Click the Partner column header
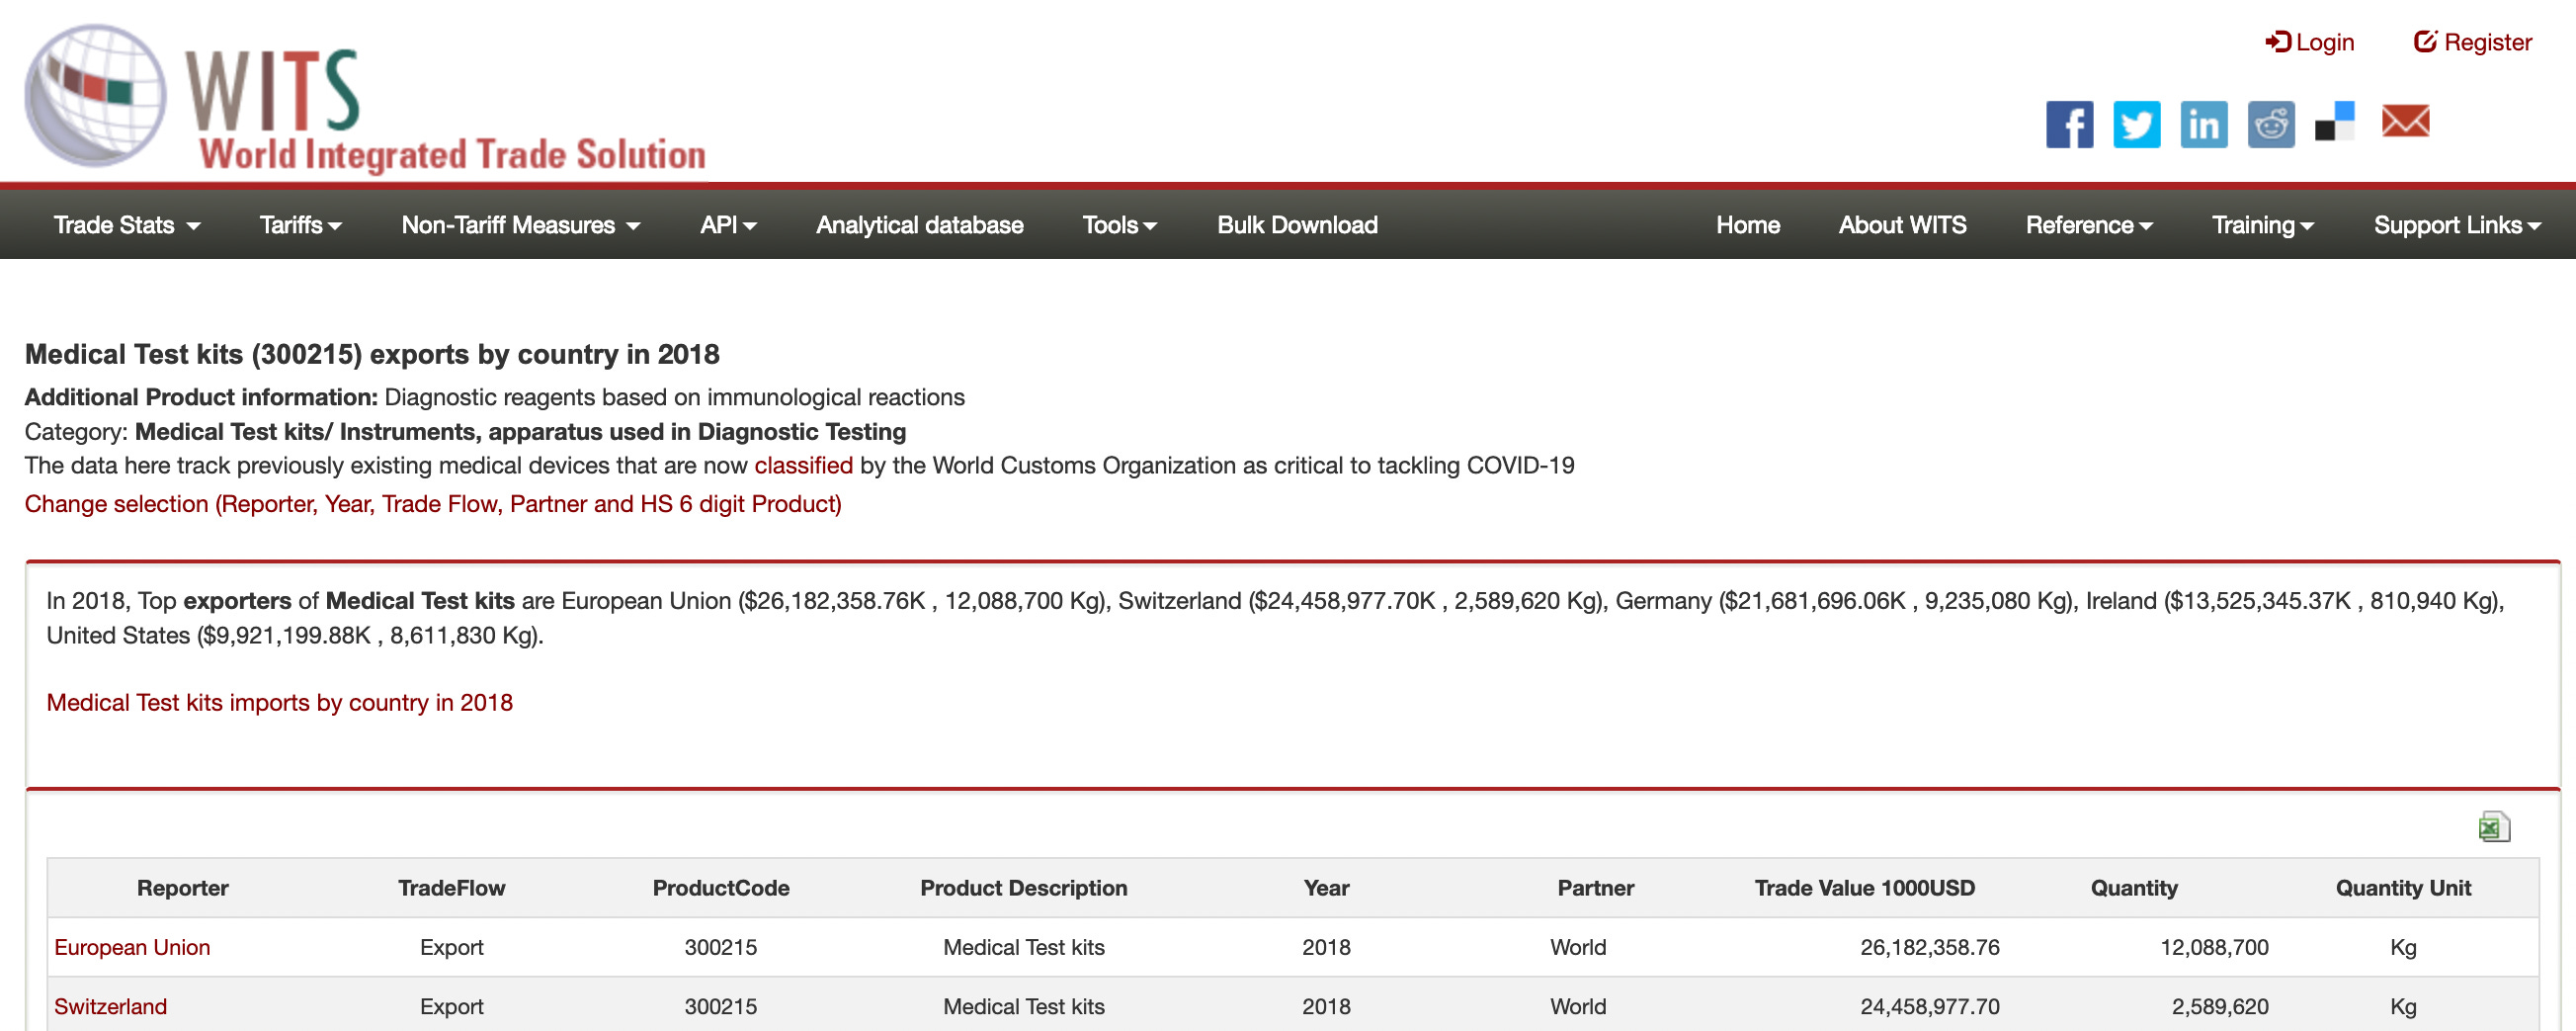Screen dimensions: 2576x1031 pyautogui.click(x=1596, y=888)
